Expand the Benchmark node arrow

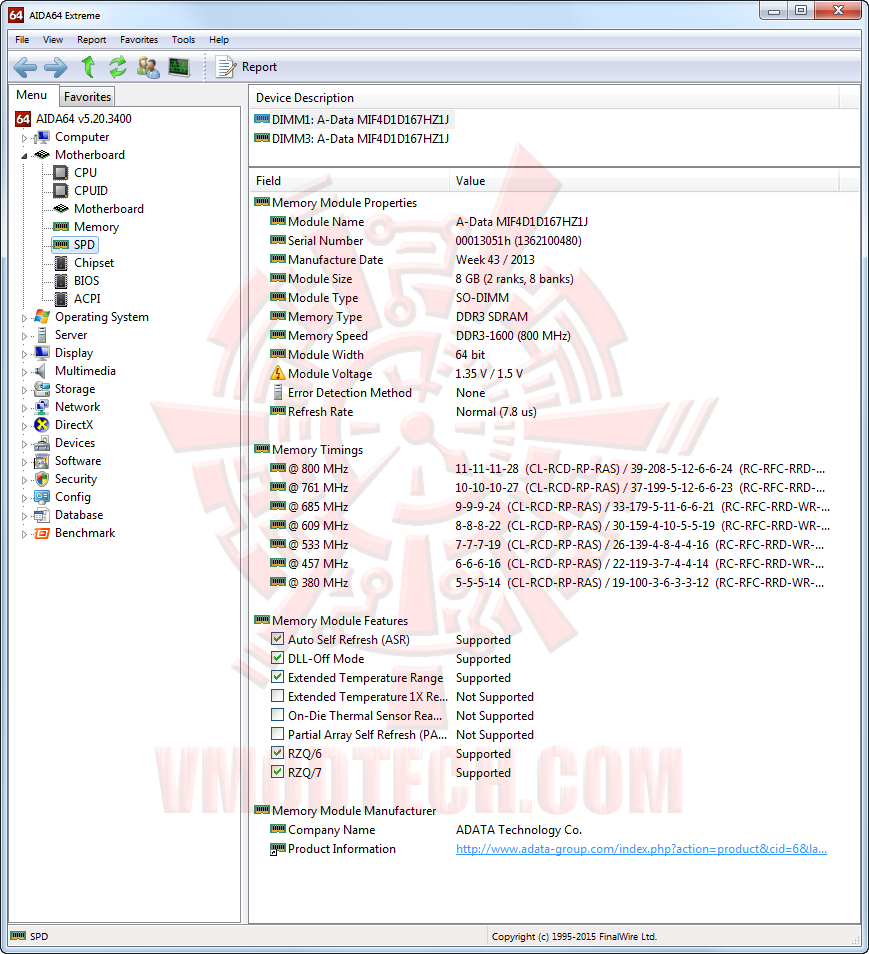coord(24,534)
